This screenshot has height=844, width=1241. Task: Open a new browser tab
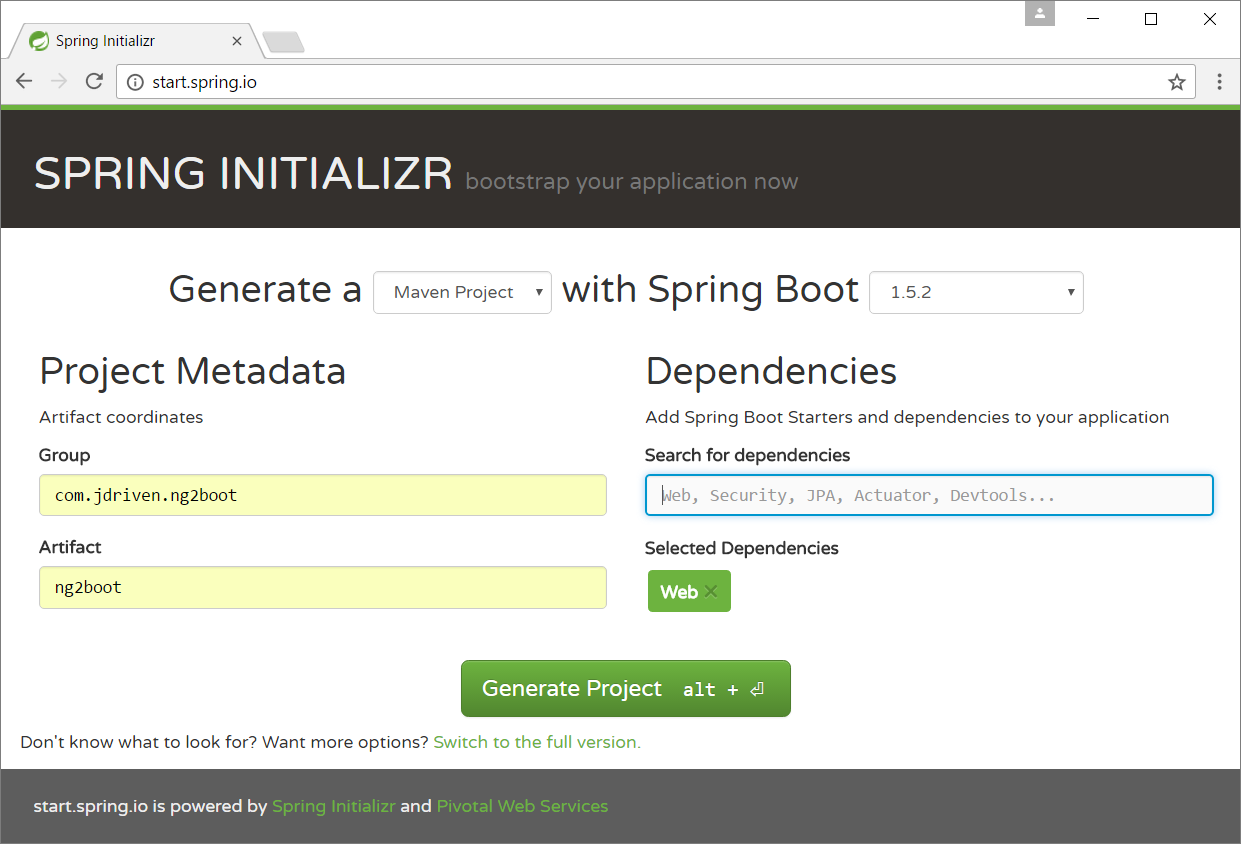pyautogui.click(x=283, y=42)
